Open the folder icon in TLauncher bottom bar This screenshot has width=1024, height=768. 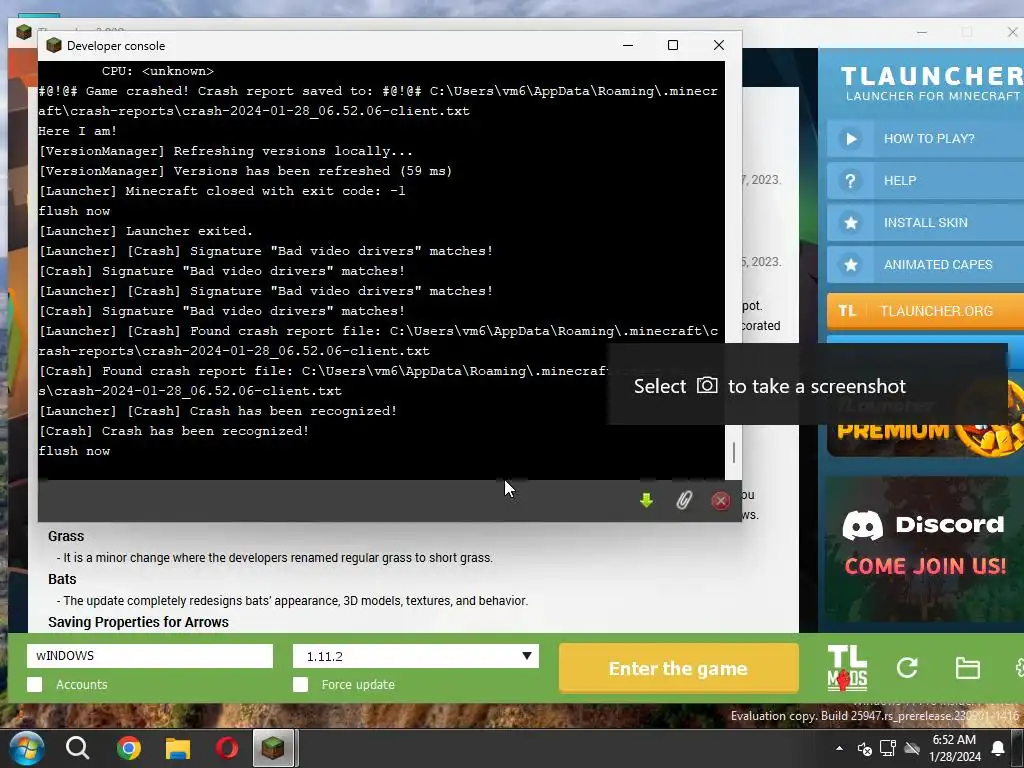(x=967, y=668)
